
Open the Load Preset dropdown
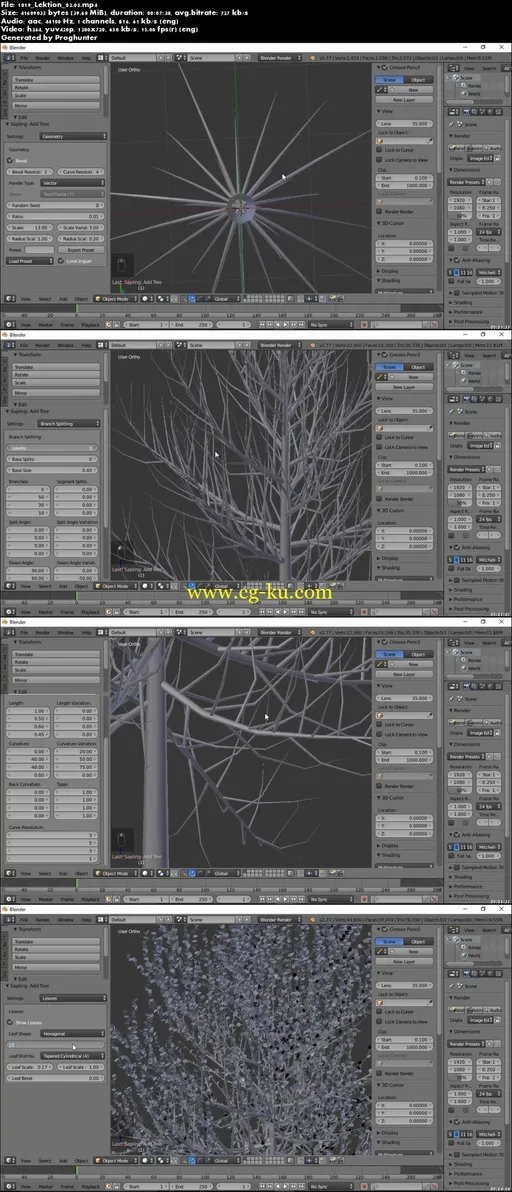pyautogui.click(x=30, y=260)
